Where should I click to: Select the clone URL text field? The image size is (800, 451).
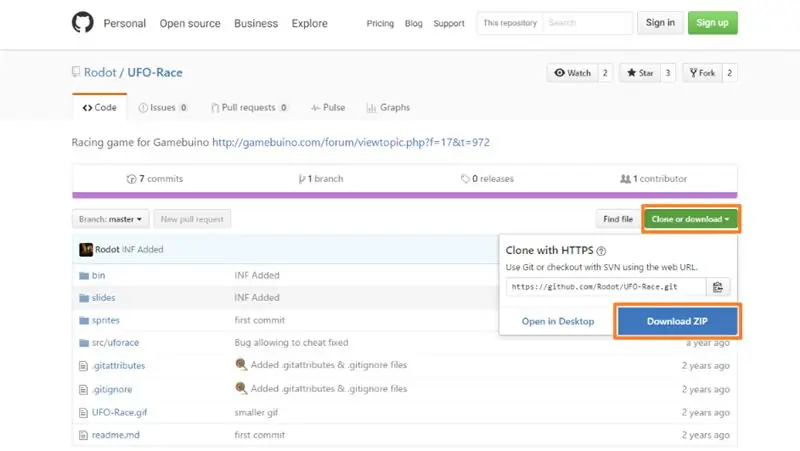click(x=606, y=287)
